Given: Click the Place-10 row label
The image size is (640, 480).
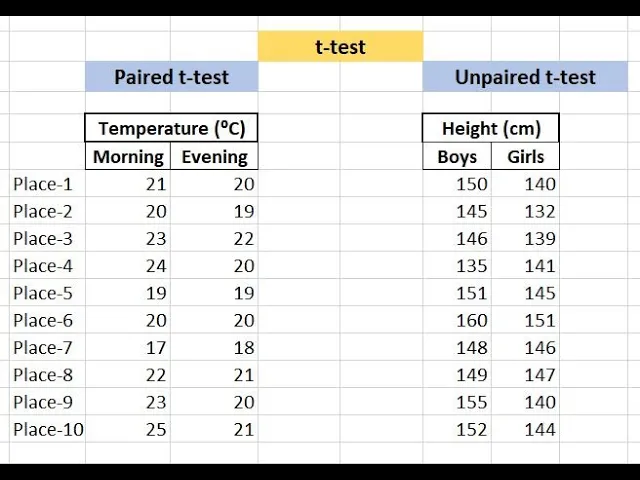Looking at the screenshot, I should (x=47, y=430).
